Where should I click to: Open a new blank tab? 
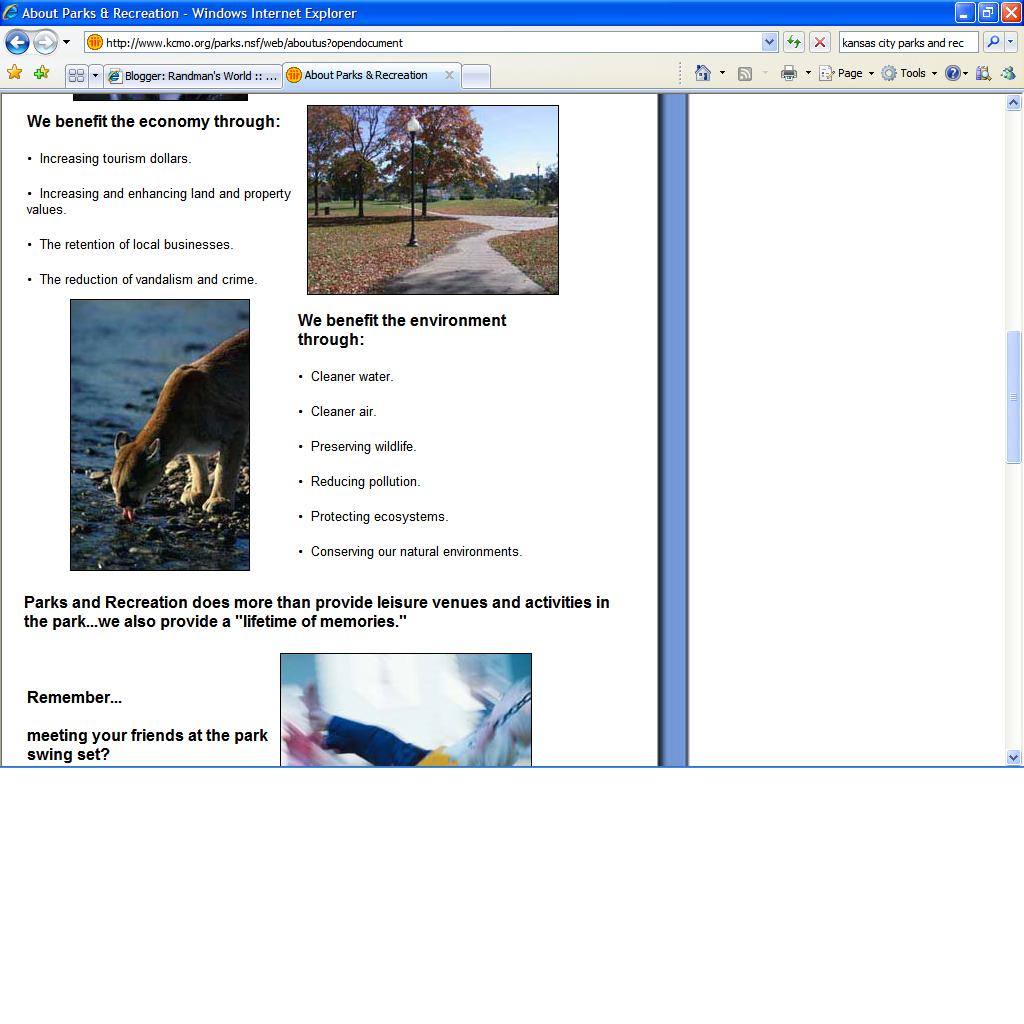point(476,76)
